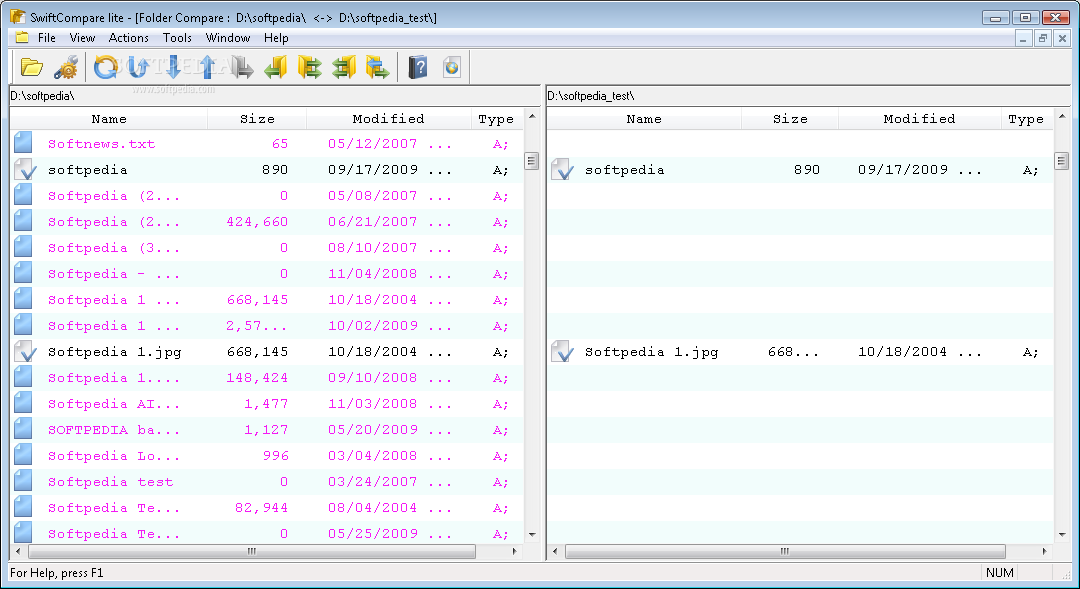The width and height of the screenshot is (1080, 589).
Task: Click the 82,944 size cell
Action: 261,508
